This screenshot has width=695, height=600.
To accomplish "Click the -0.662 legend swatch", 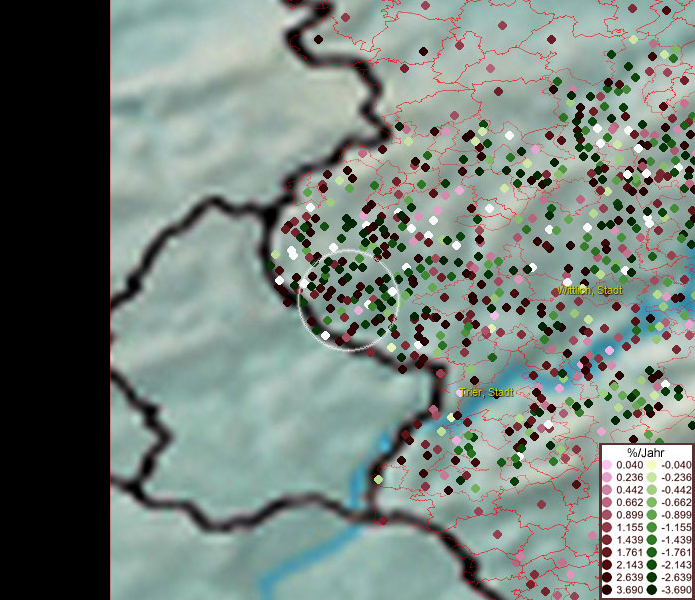I will pos(652,503).
